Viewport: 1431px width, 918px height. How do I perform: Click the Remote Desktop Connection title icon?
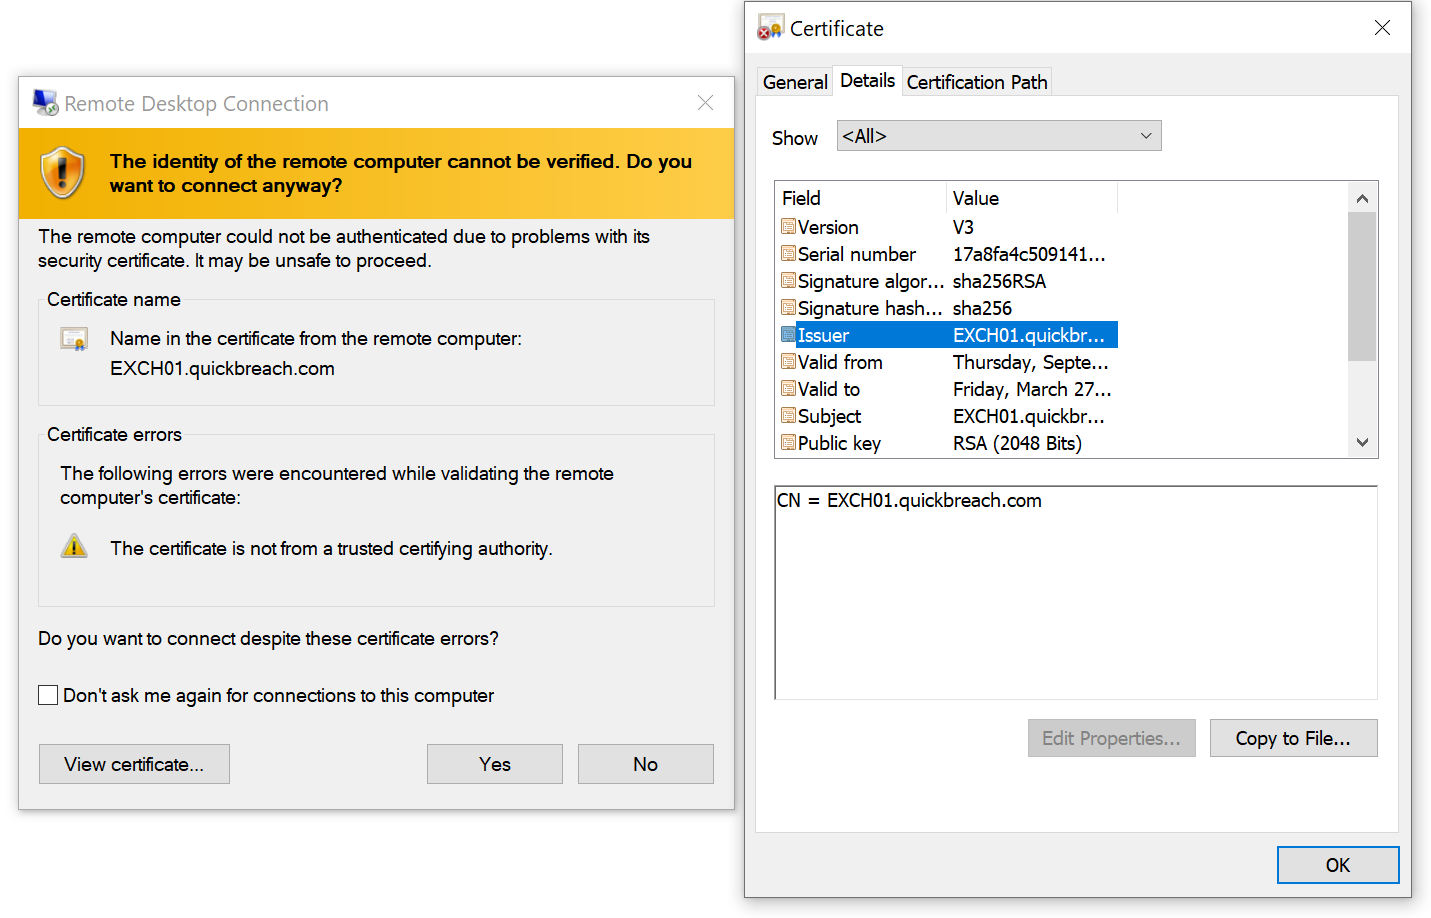(x=45, y=103)
